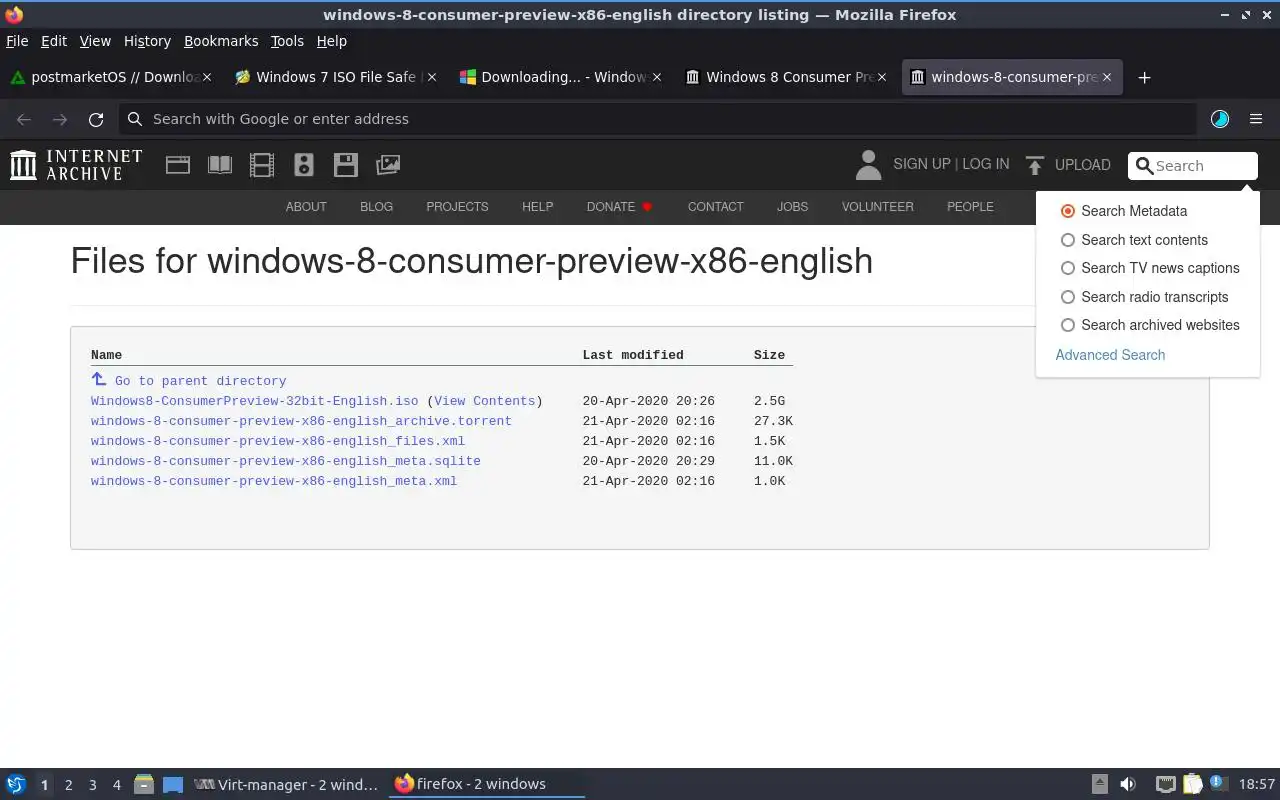
Task: Open the _meta.xml file link
Action: [x=274, y=481]
